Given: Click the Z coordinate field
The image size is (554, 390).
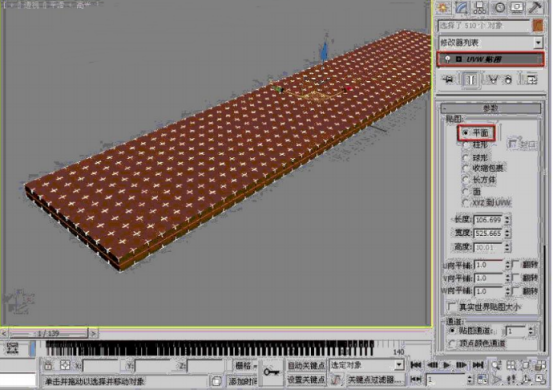Looking at the screenshot, I should click(x=204, y=366).
